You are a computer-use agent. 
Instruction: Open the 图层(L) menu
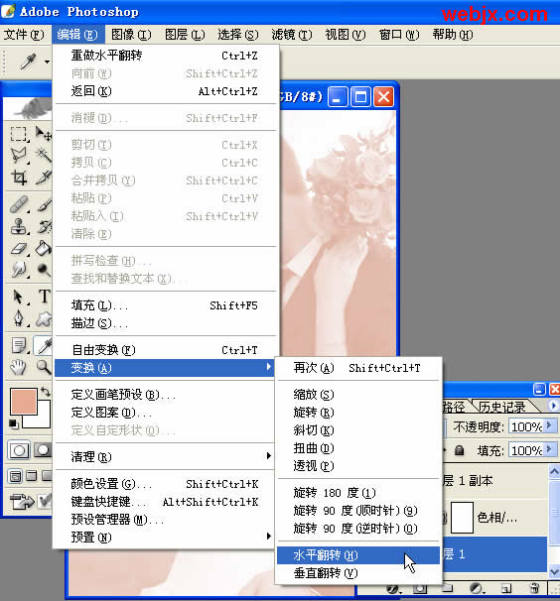[185, 35]
